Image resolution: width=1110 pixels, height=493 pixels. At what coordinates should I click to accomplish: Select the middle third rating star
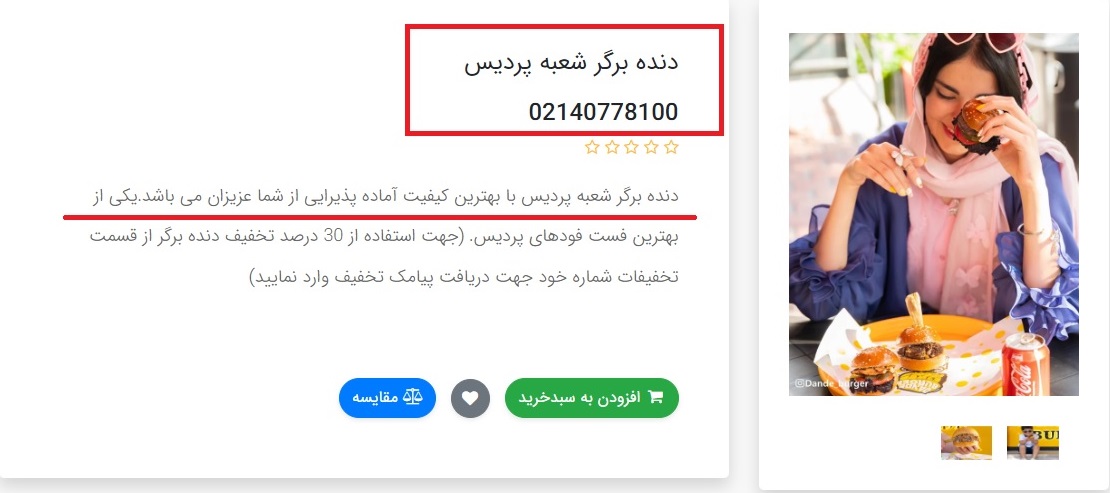pos(632,147)
